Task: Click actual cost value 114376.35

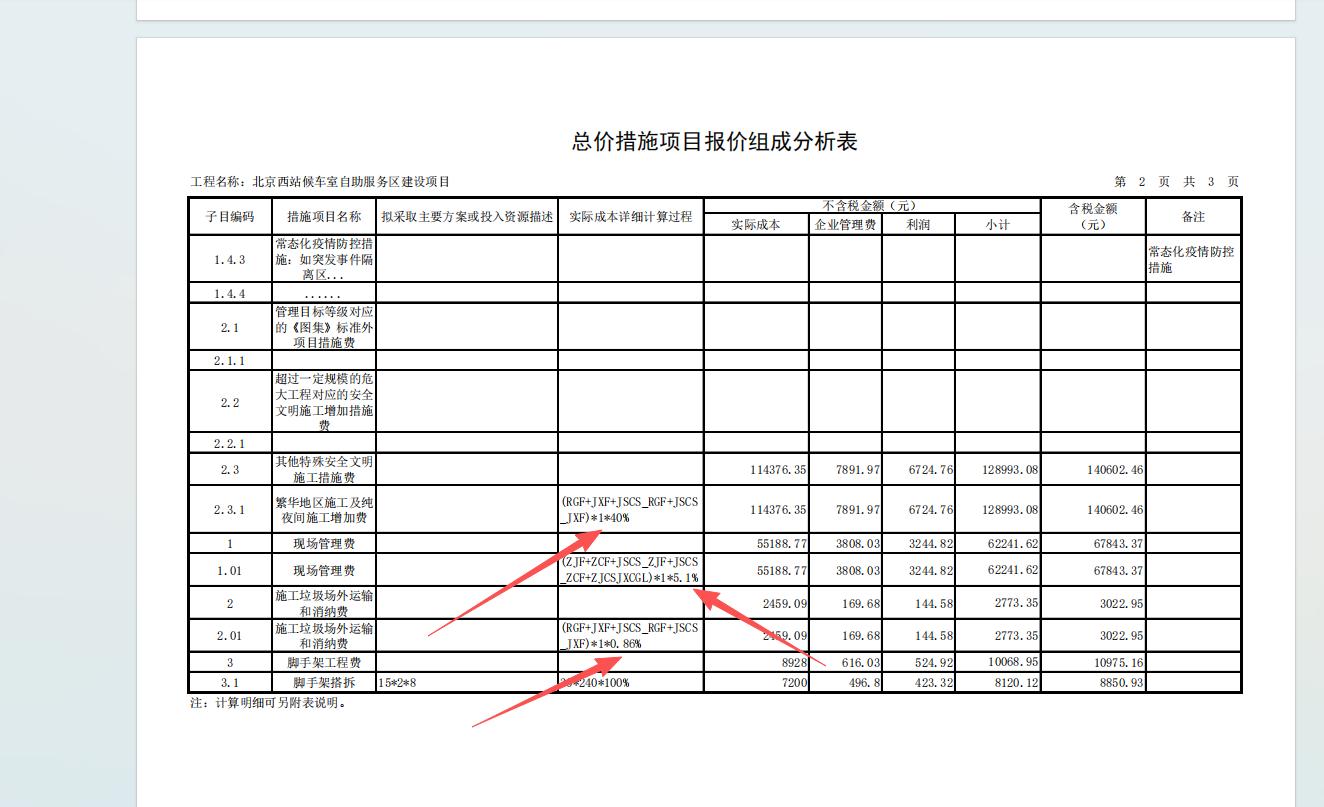Action: click(x=775, y=468)
